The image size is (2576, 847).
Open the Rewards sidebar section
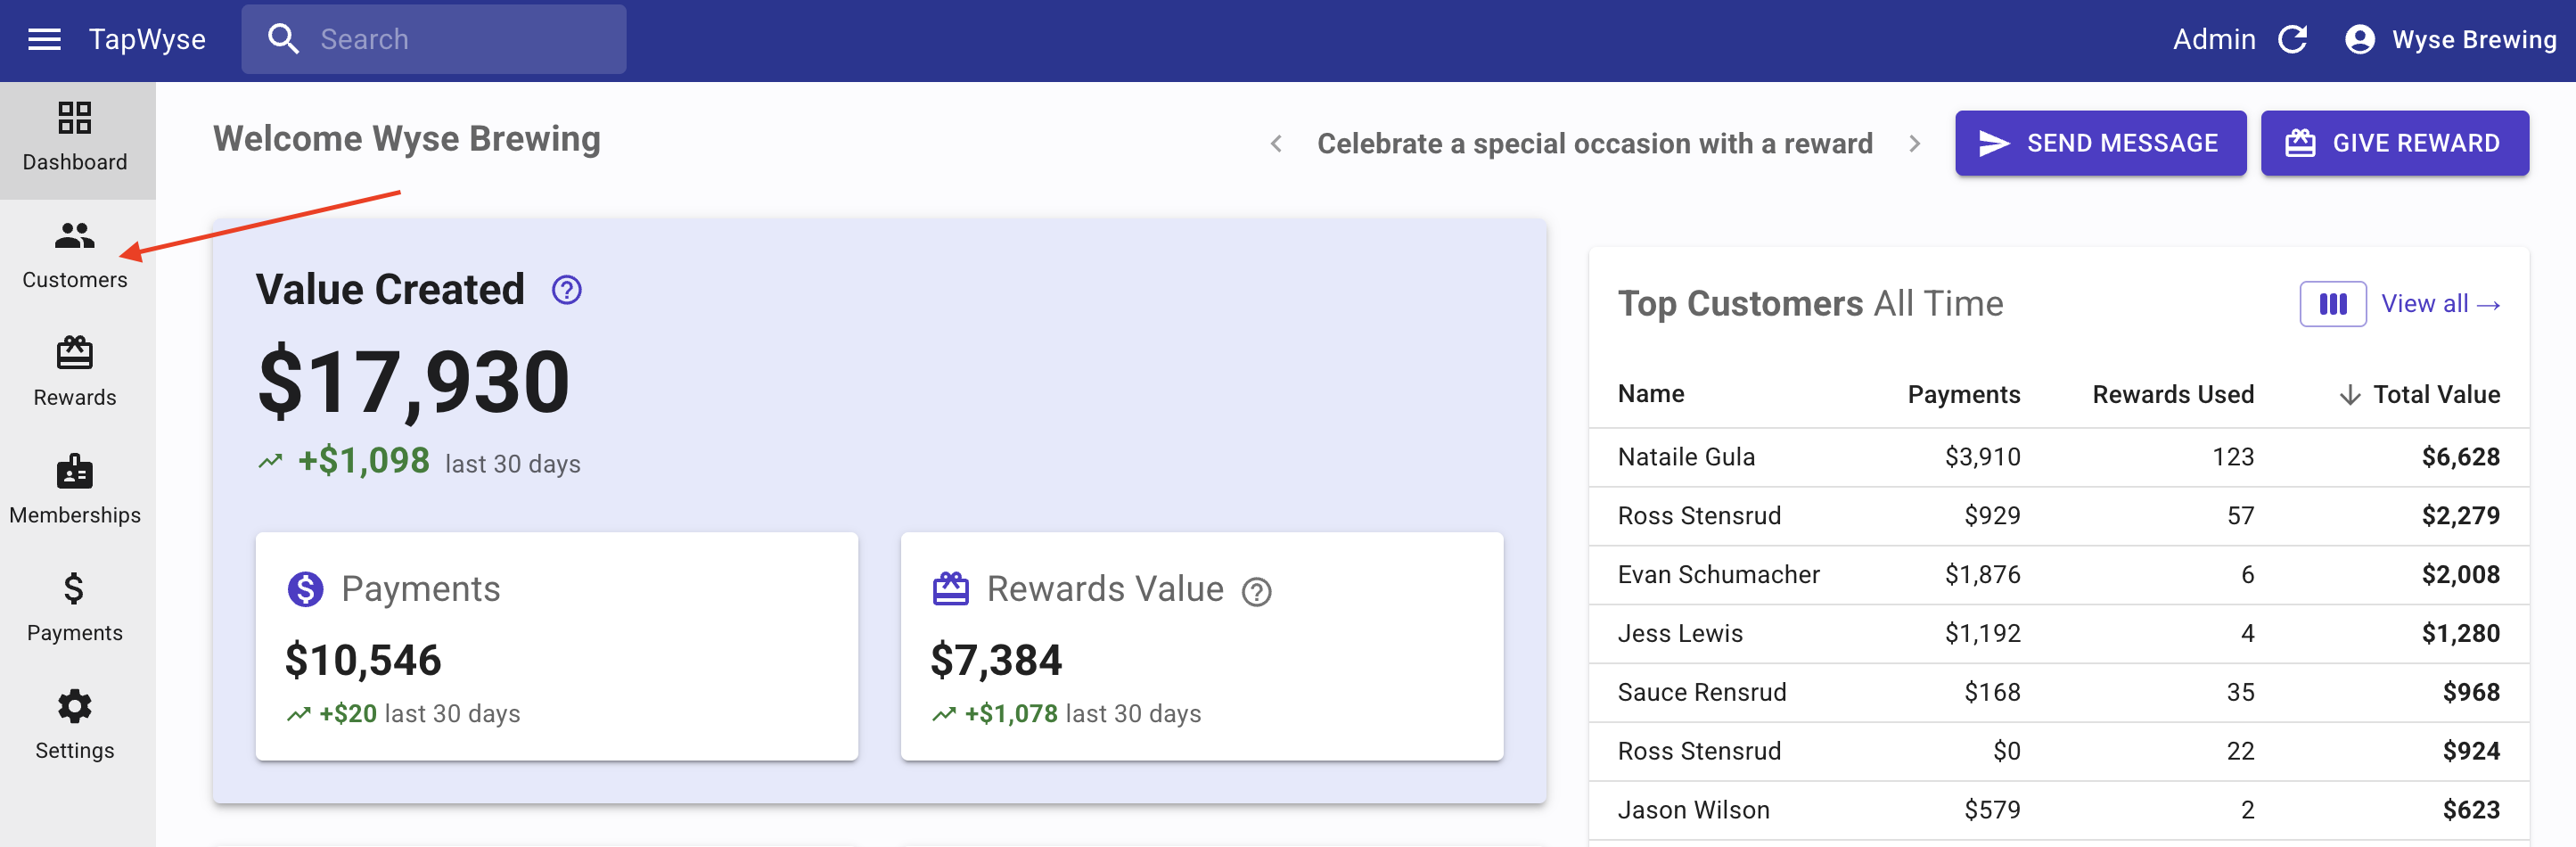(75, 371)
